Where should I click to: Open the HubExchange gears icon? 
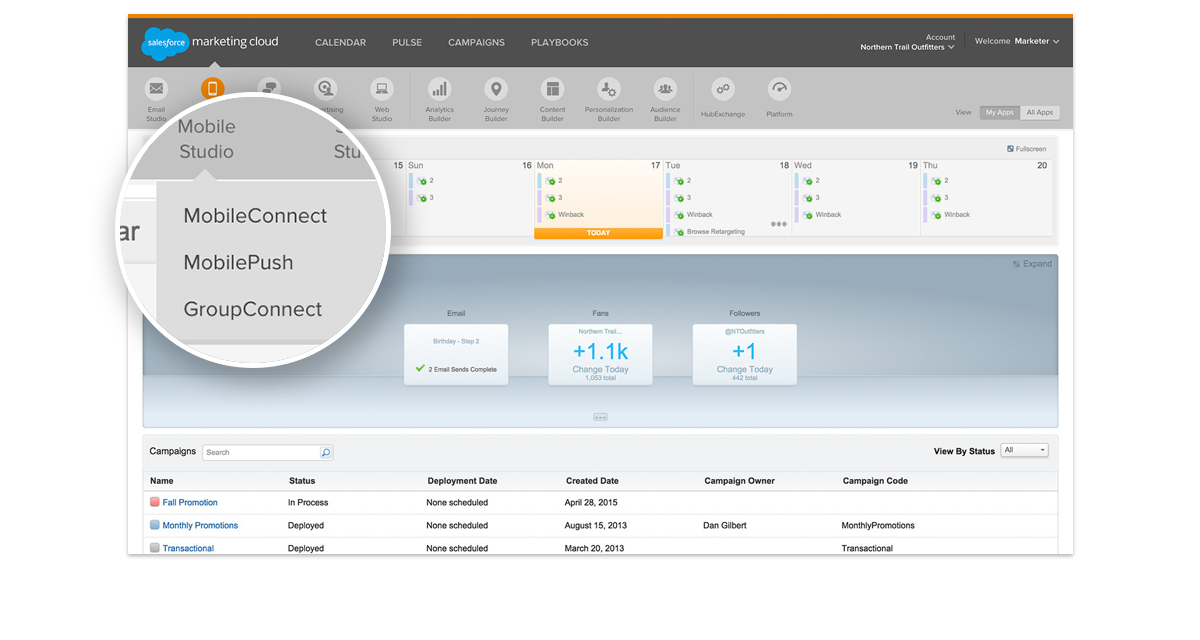click(x=723, y=88)
